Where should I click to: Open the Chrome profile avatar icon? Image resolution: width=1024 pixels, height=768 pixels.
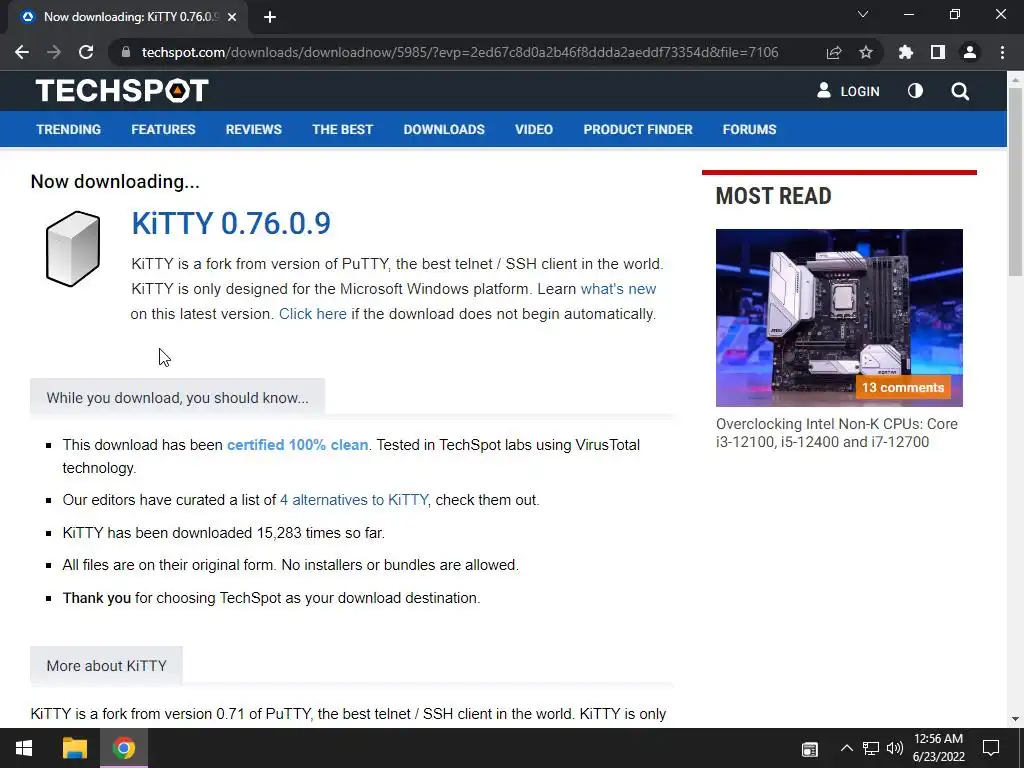[x=970, y=52]
